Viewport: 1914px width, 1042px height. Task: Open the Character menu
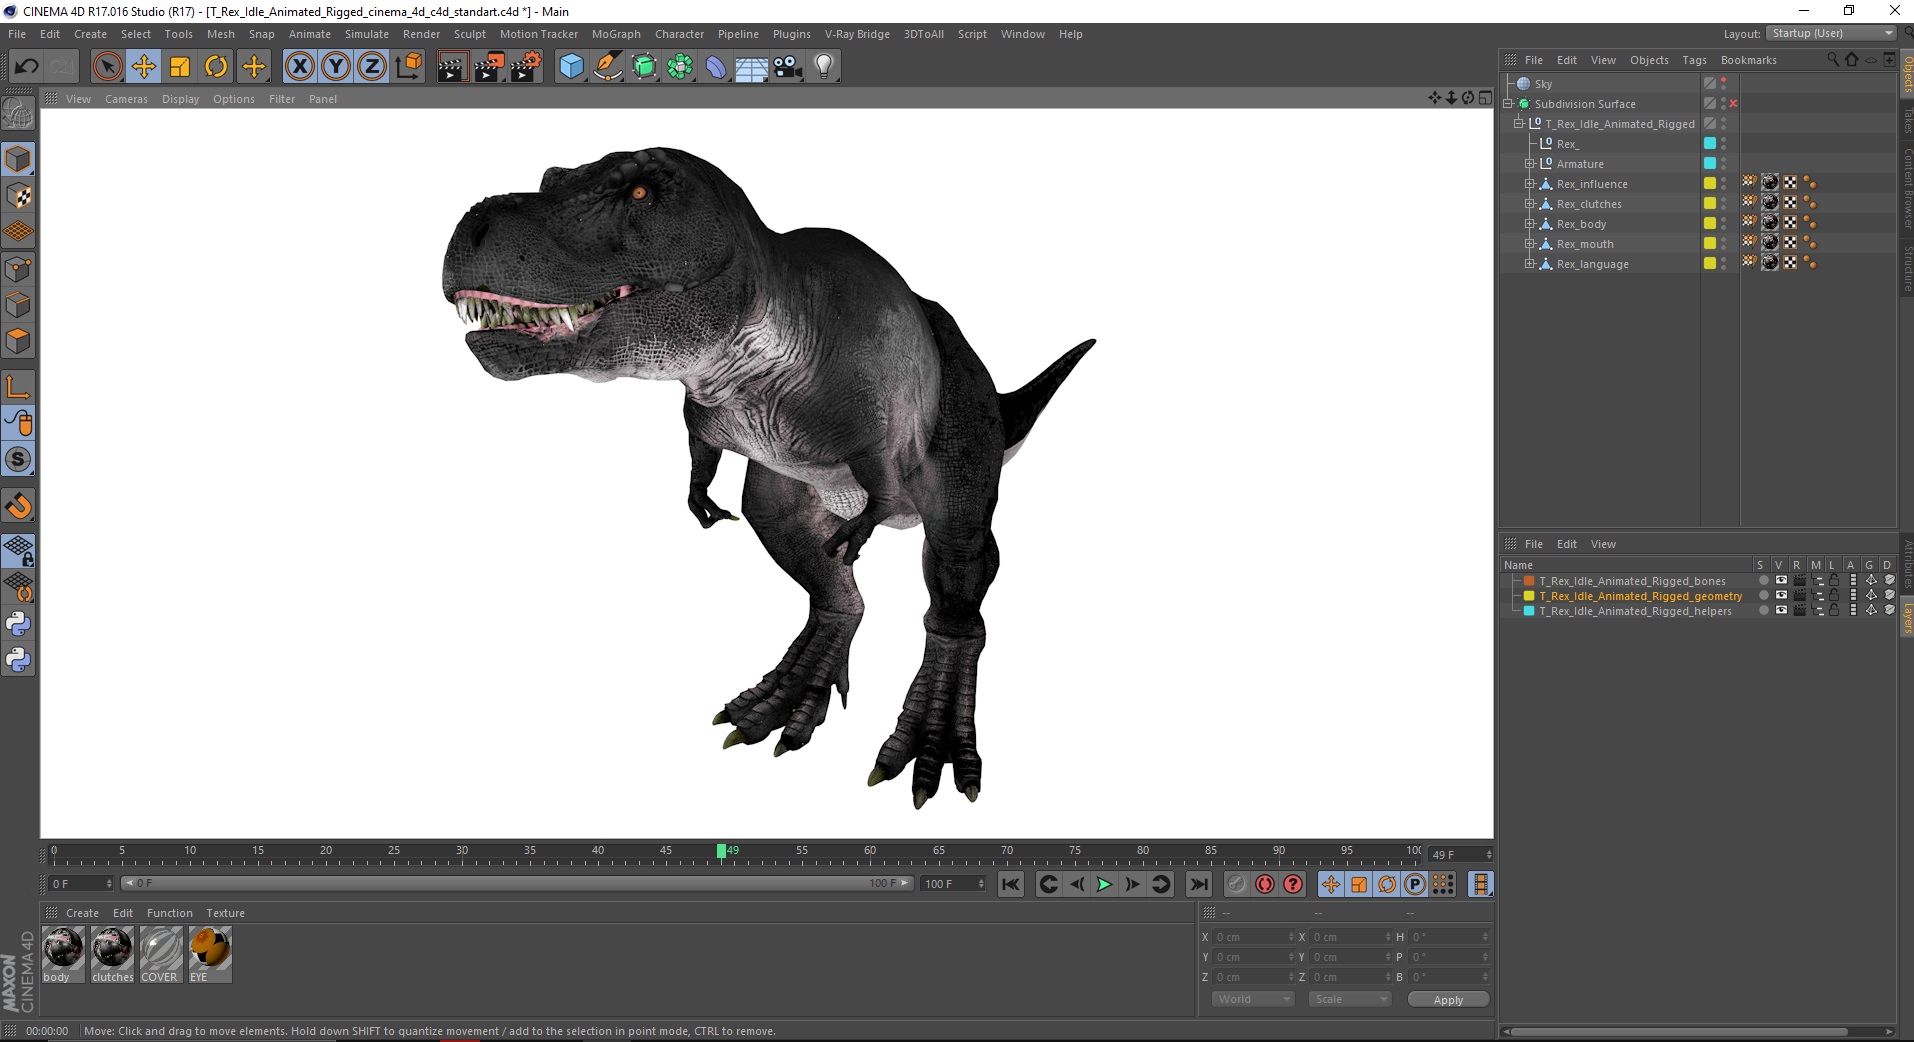(679, 34)
